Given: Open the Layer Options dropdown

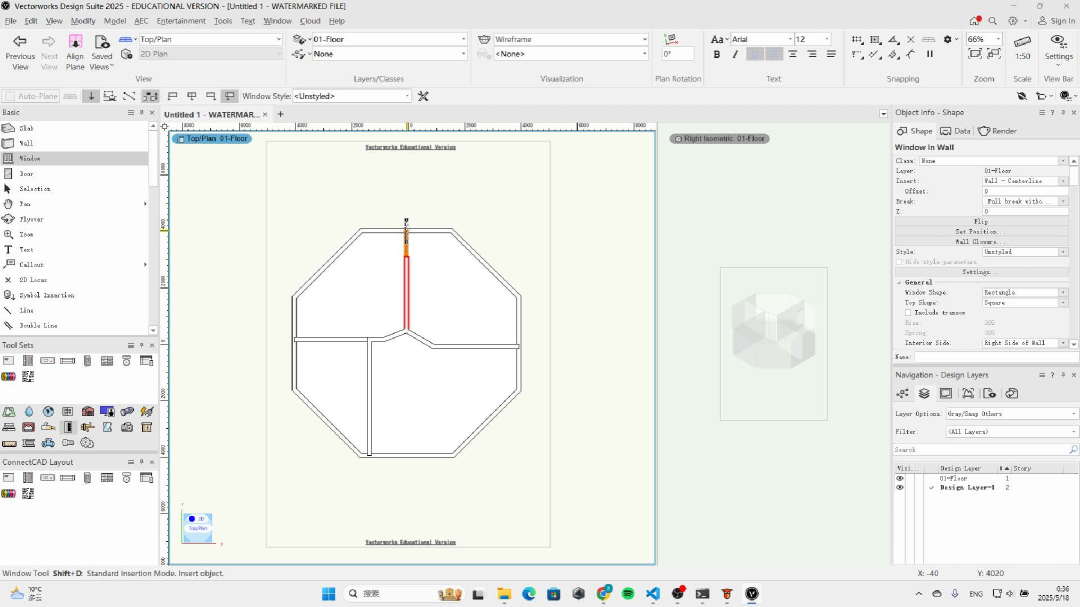Looking at the screenshot, I should point(1012,414).
